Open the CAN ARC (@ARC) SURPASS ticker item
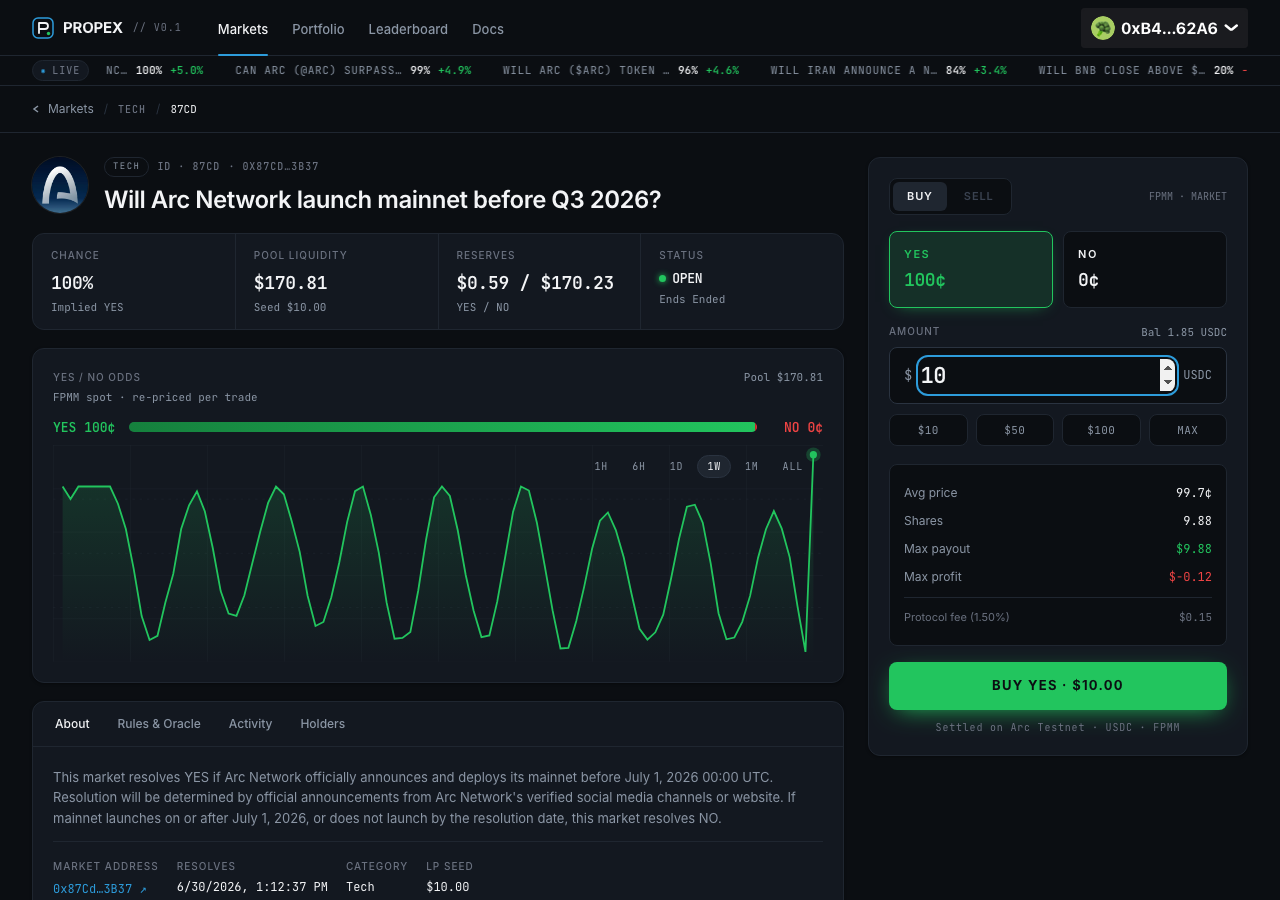Viewport: 1280px width, 900px height. [x=353, y=70]
